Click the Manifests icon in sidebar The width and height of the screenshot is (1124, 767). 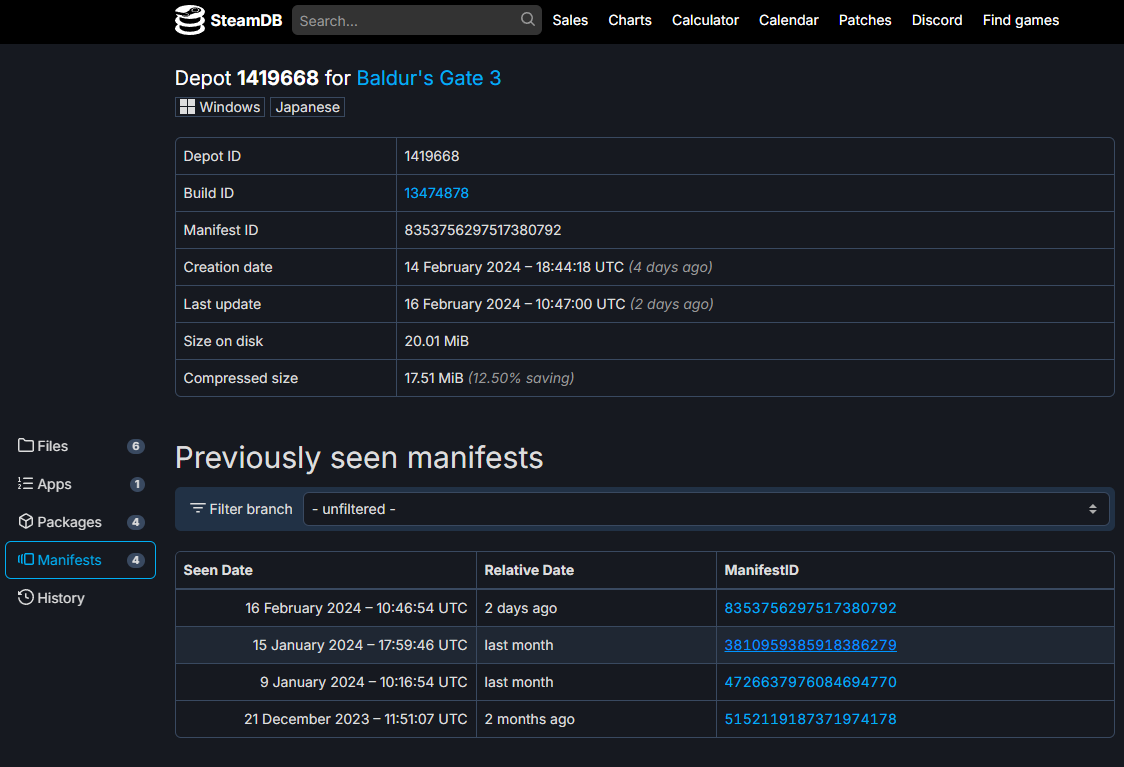26,559
